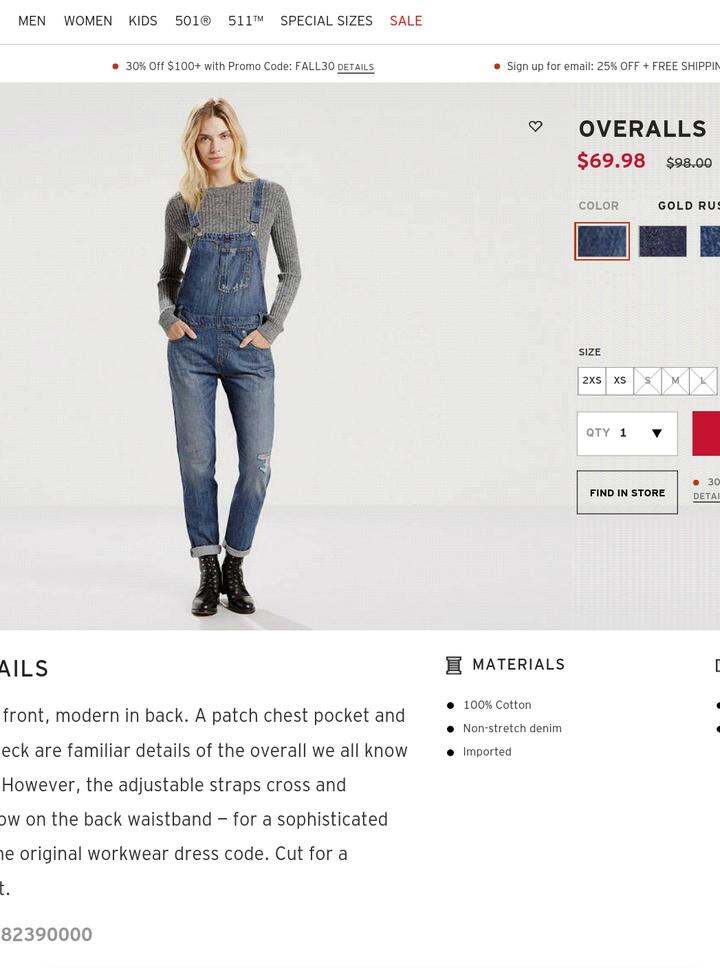
Task: Open the 511™ jeans menu
Action: [246, 21]
